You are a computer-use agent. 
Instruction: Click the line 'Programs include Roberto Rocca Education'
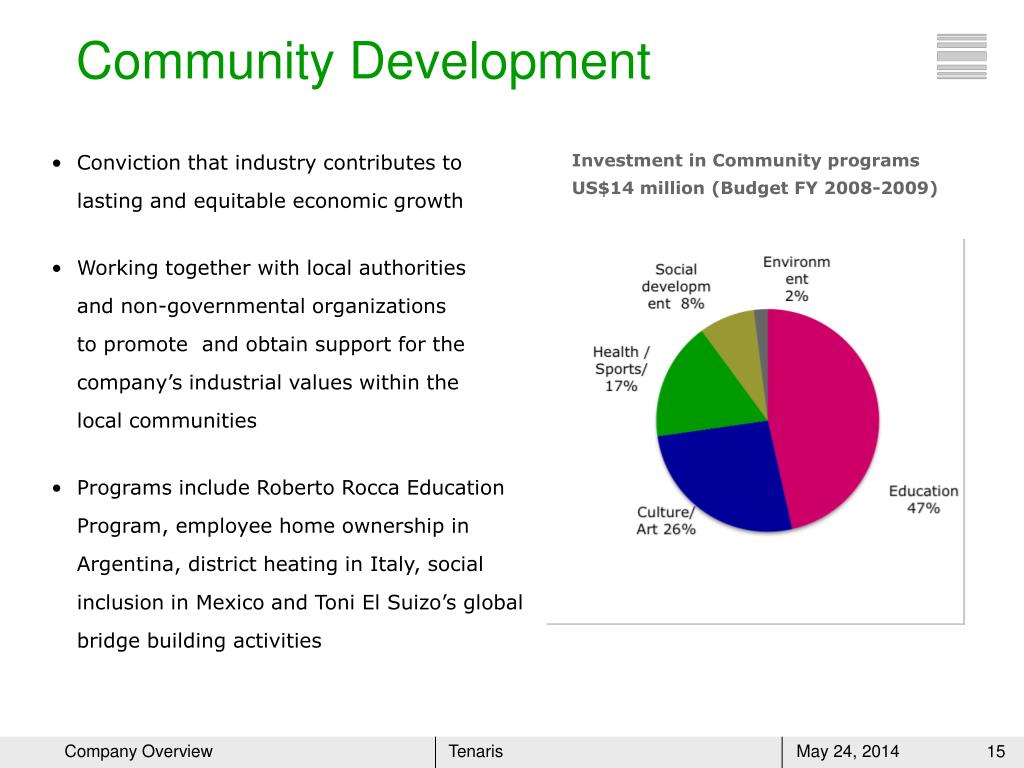291,488
